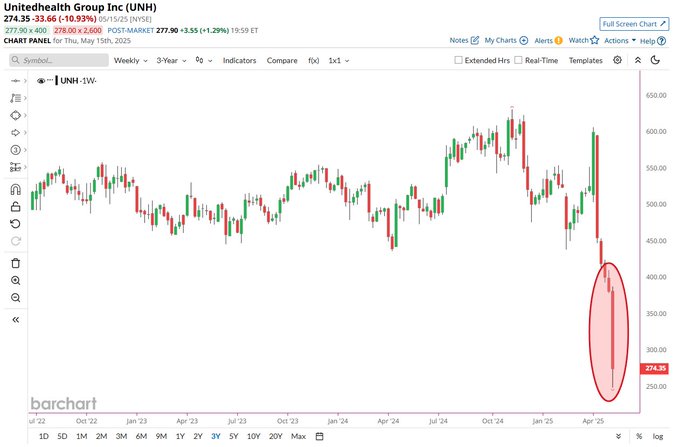Viewport: 680px width, 447px height.
Task: Open the UNH series options dots
Action: [50, 80]
